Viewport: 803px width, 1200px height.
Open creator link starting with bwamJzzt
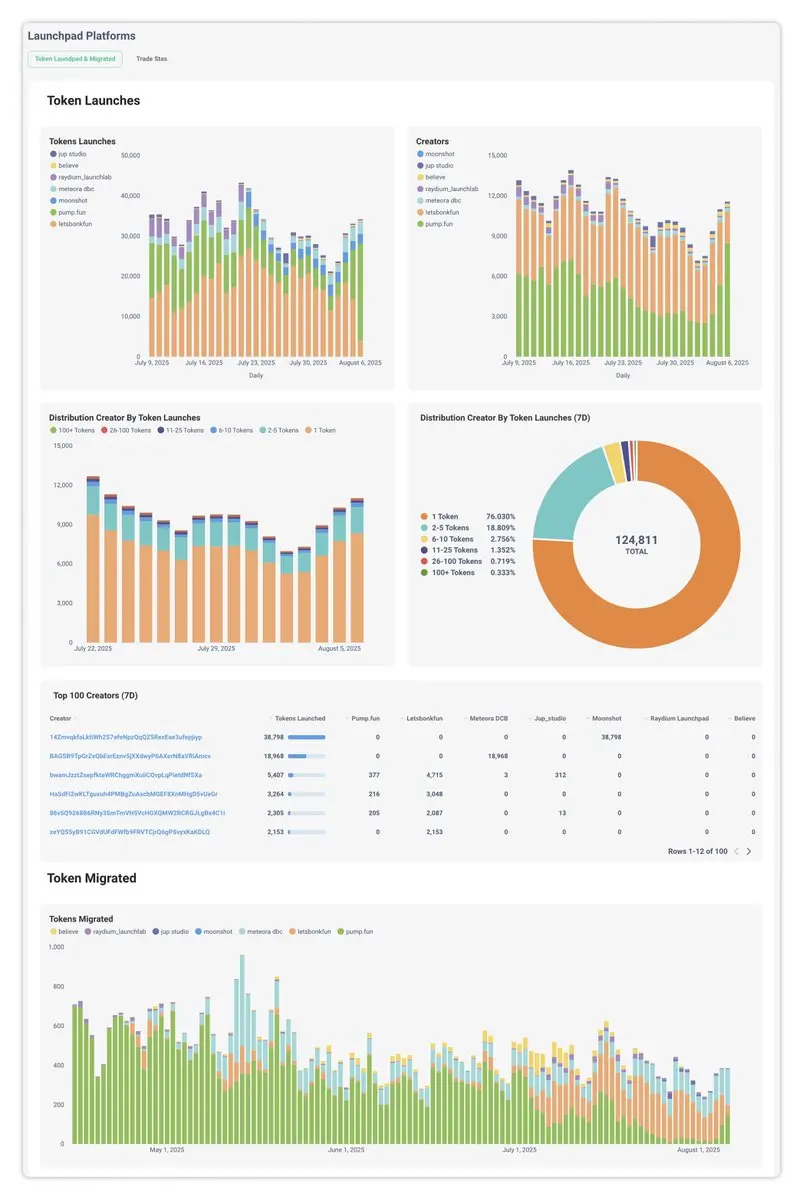pyautogui.click(x=126, y=775)
